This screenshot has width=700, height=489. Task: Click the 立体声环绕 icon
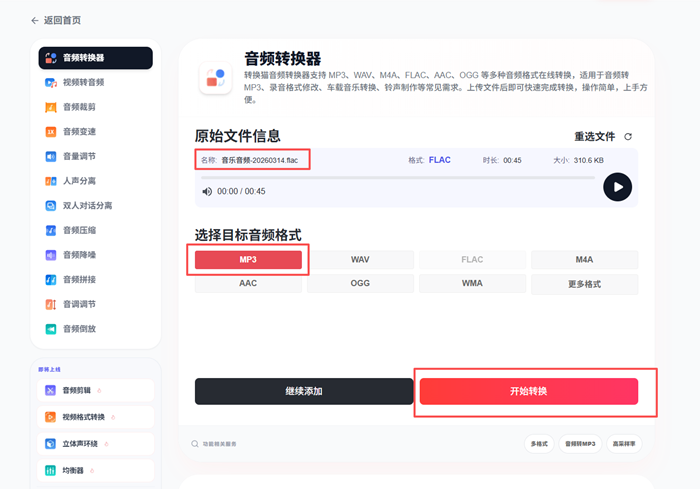(50, 443)
